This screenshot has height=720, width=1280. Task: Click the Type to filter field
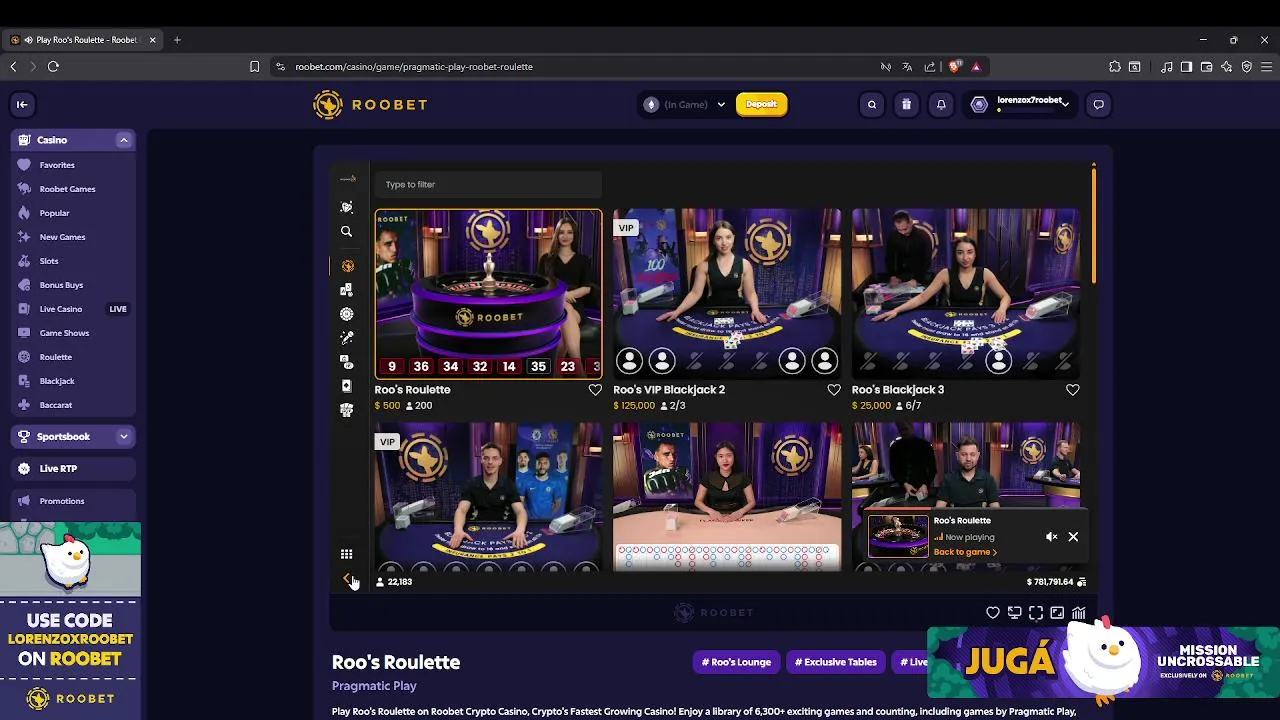(x=488, y=184)
